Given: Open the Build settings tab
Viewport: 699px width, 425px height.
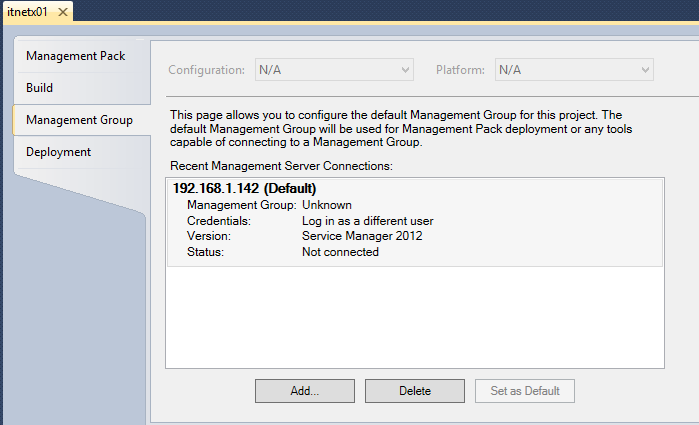Looking at the screenshot, I should 40,88.
